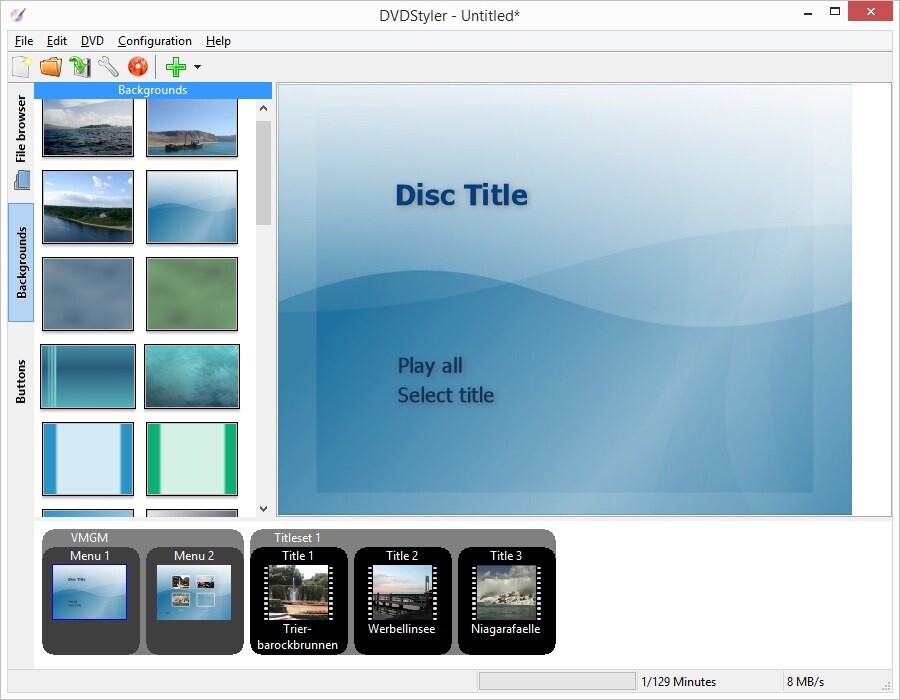Select the Niagarafaelle title thumbnail
Screen dimensions: 900x700
[x=506, y=592]
